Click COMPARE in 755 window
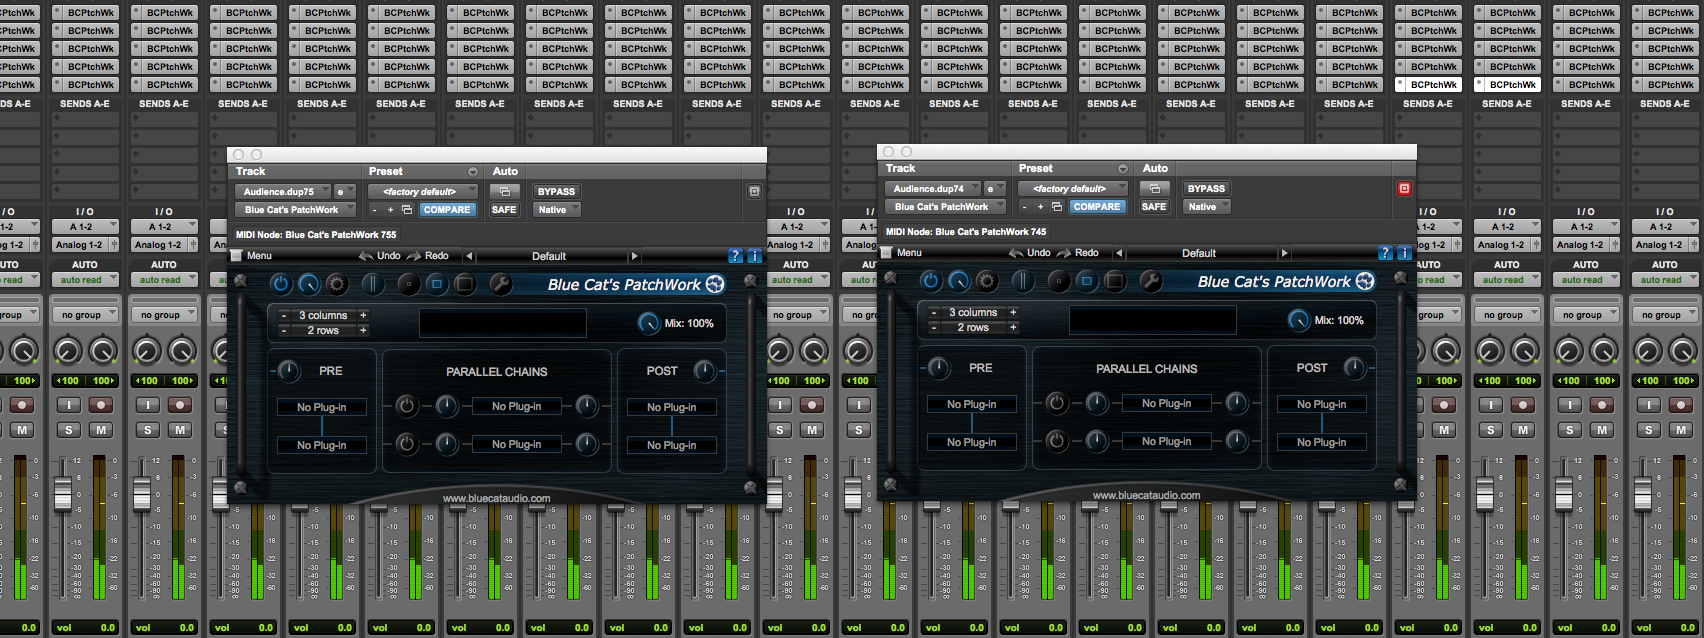 447,210
